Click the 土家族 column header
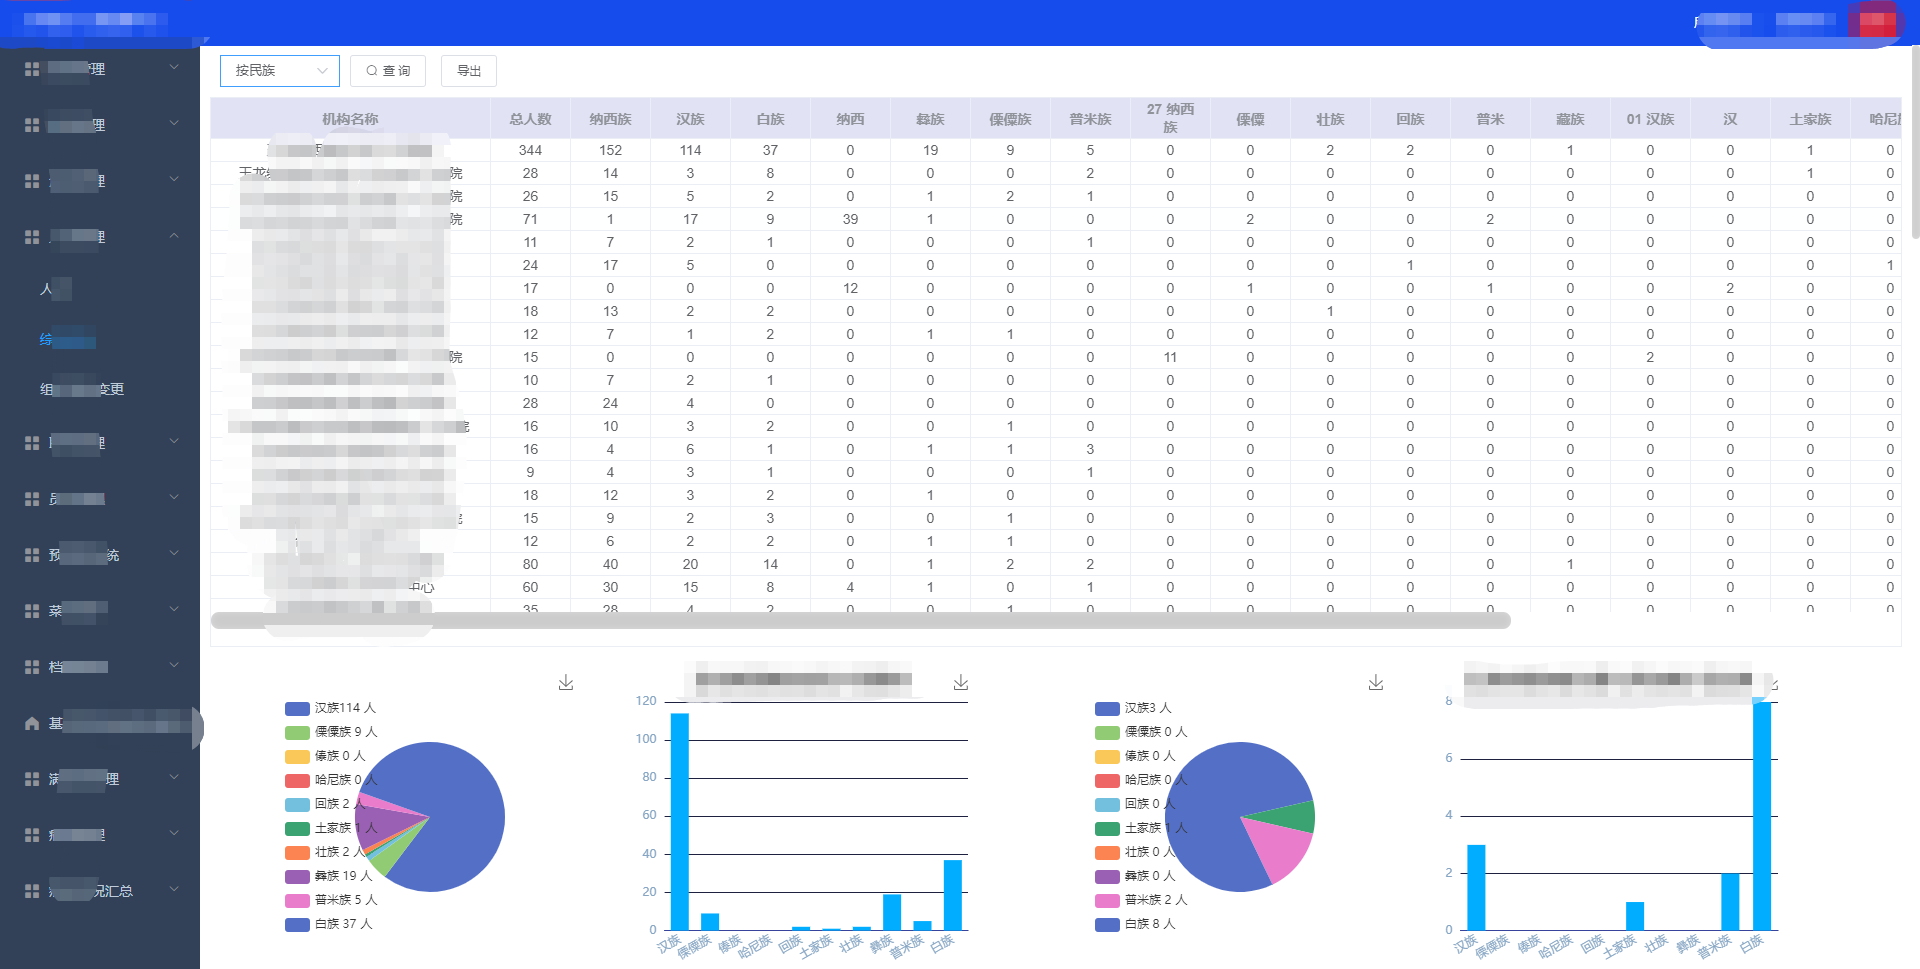The image size is (1920, 969). [x=1810, y=119]
